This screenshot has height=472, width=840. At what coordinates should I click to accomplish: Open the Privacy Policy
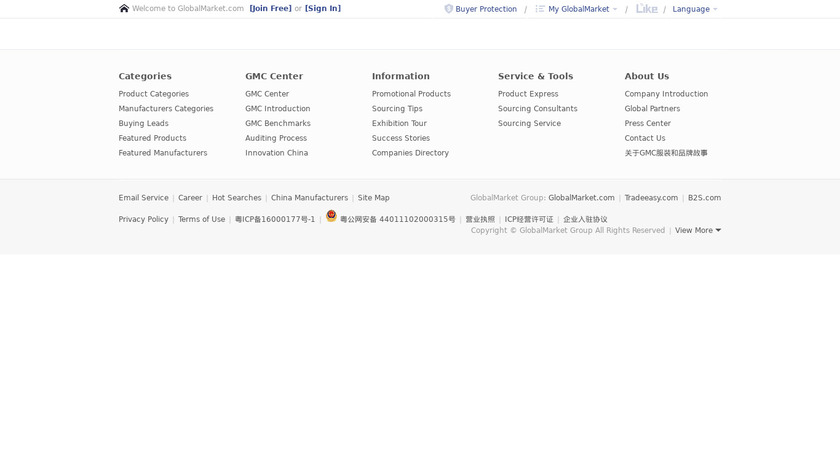tap(144, 219)
